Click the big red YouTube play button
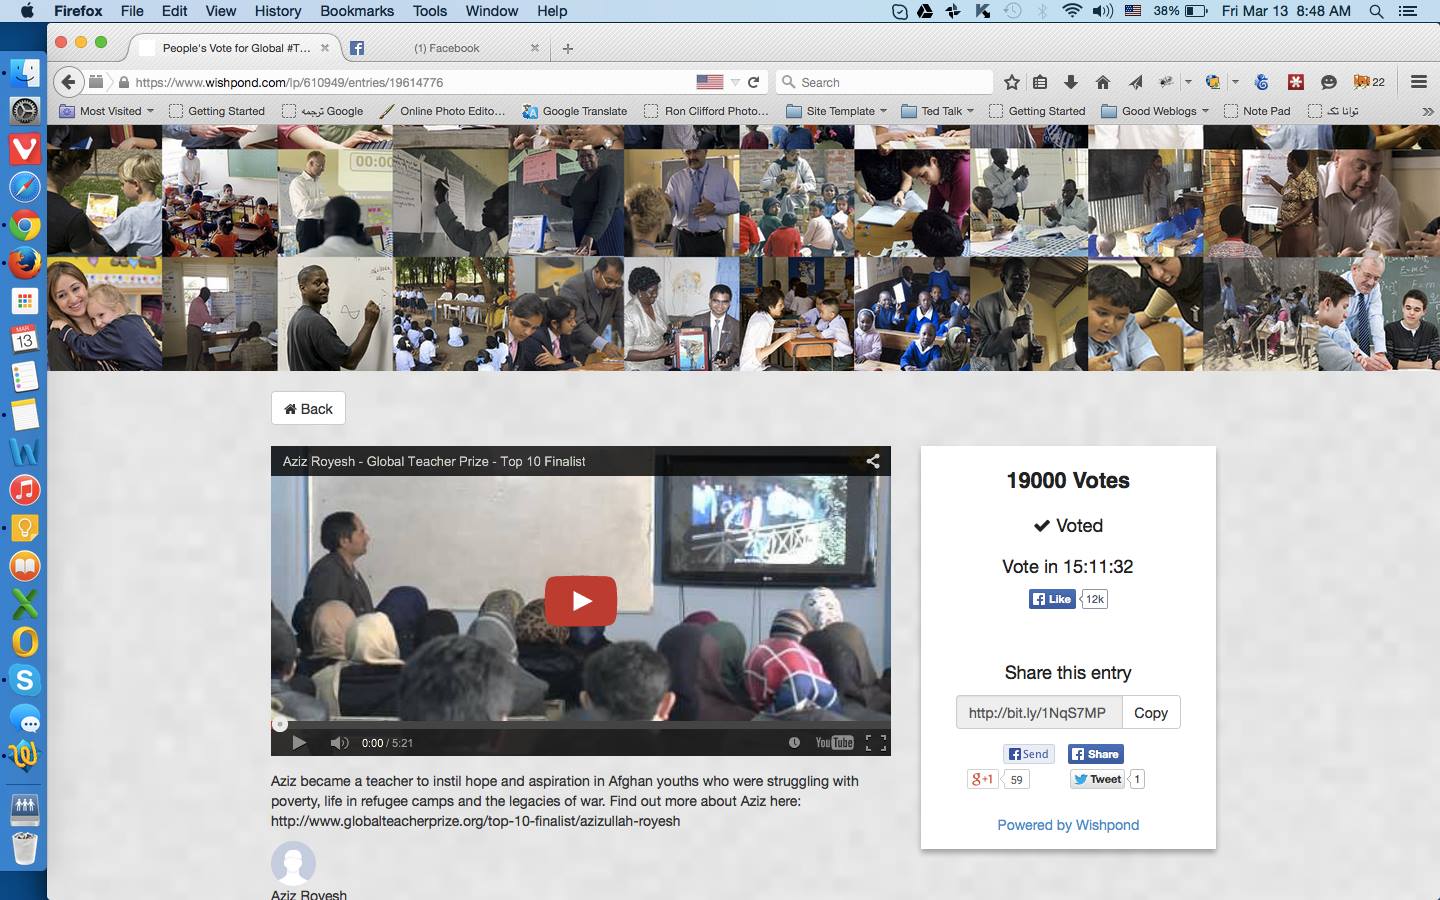The width and height of the screenshot is (1440, 900). click(x=581, y=601)
